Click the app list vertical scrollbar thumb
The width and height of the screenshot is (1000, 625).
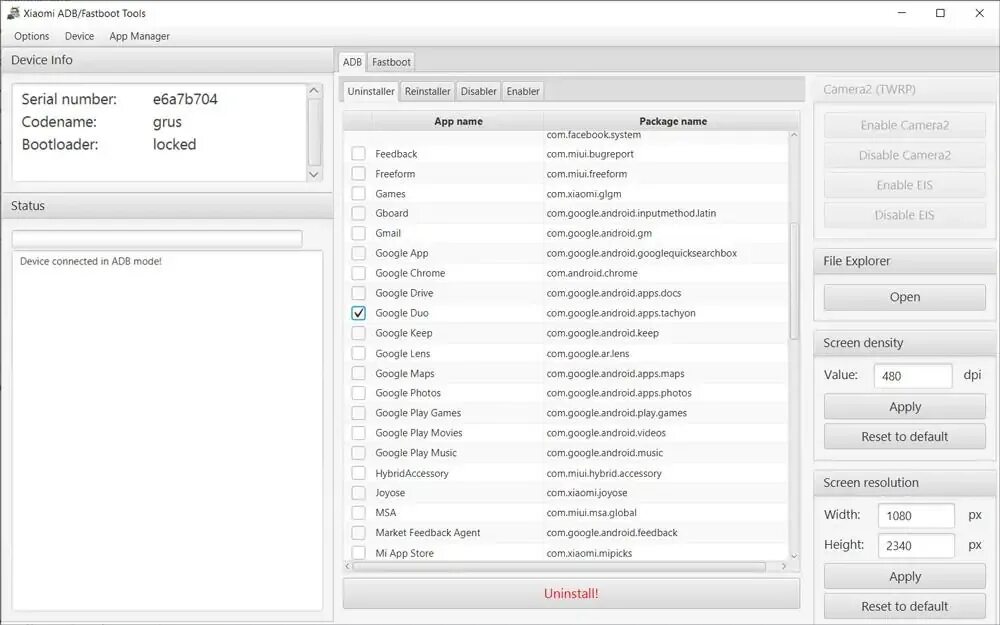click(x=794, y=281)
